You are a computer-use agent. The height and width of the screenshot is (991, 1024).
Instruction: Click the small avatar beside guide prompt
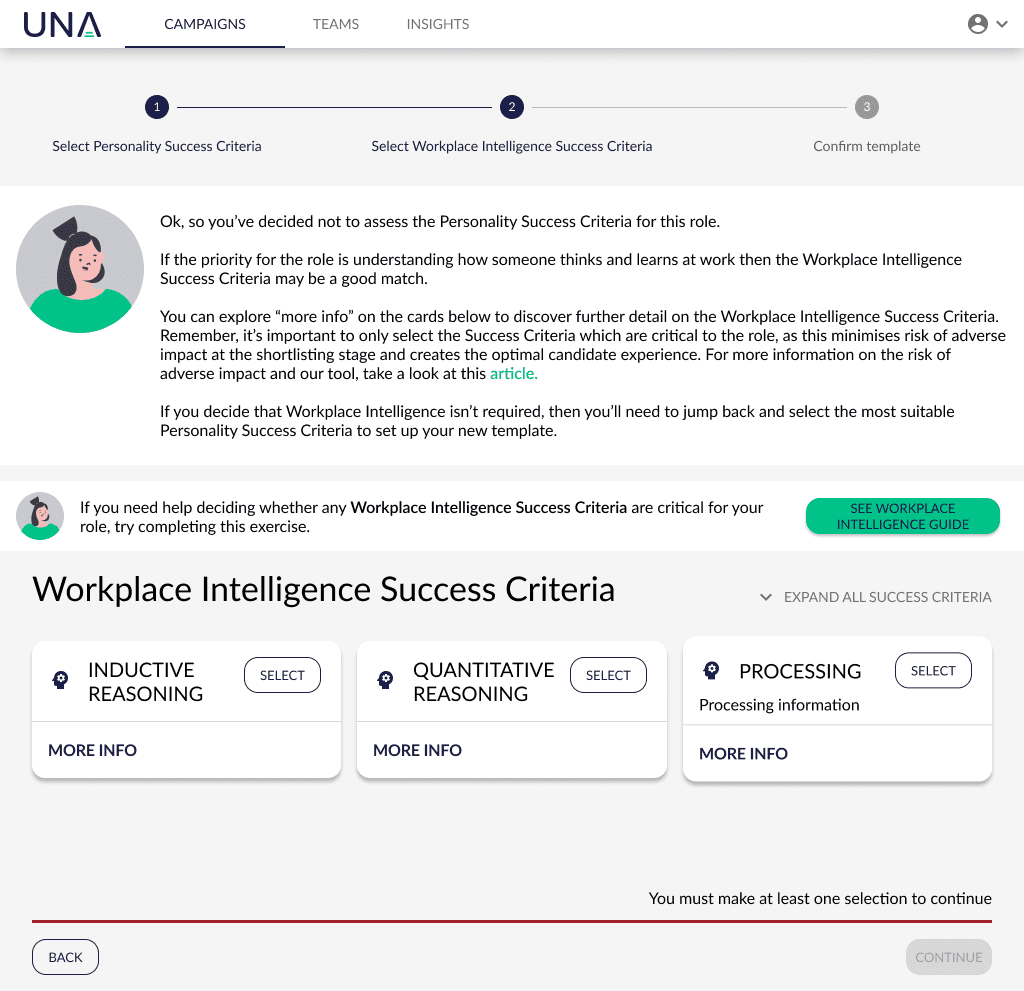pos(40,516)
